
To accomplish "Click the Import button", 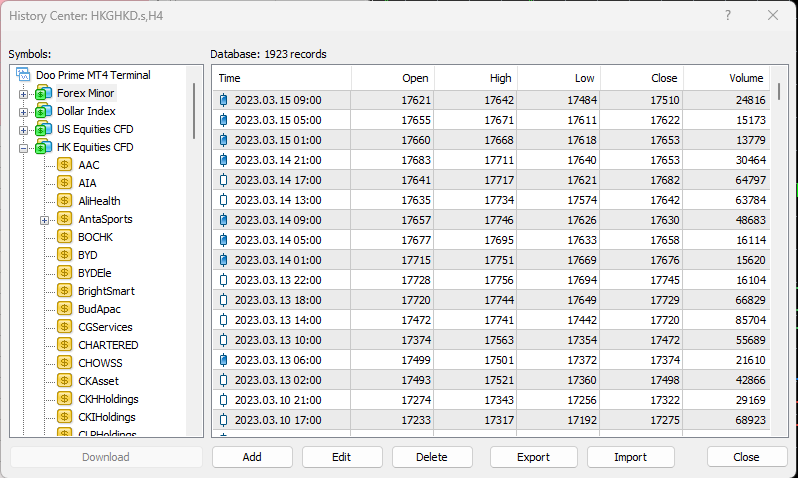I will (630, 457).
